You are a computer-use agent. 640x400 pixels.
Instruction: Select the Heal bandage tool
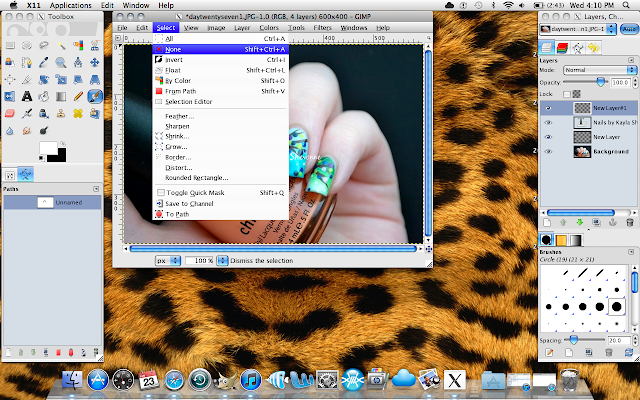pos(78,113)
